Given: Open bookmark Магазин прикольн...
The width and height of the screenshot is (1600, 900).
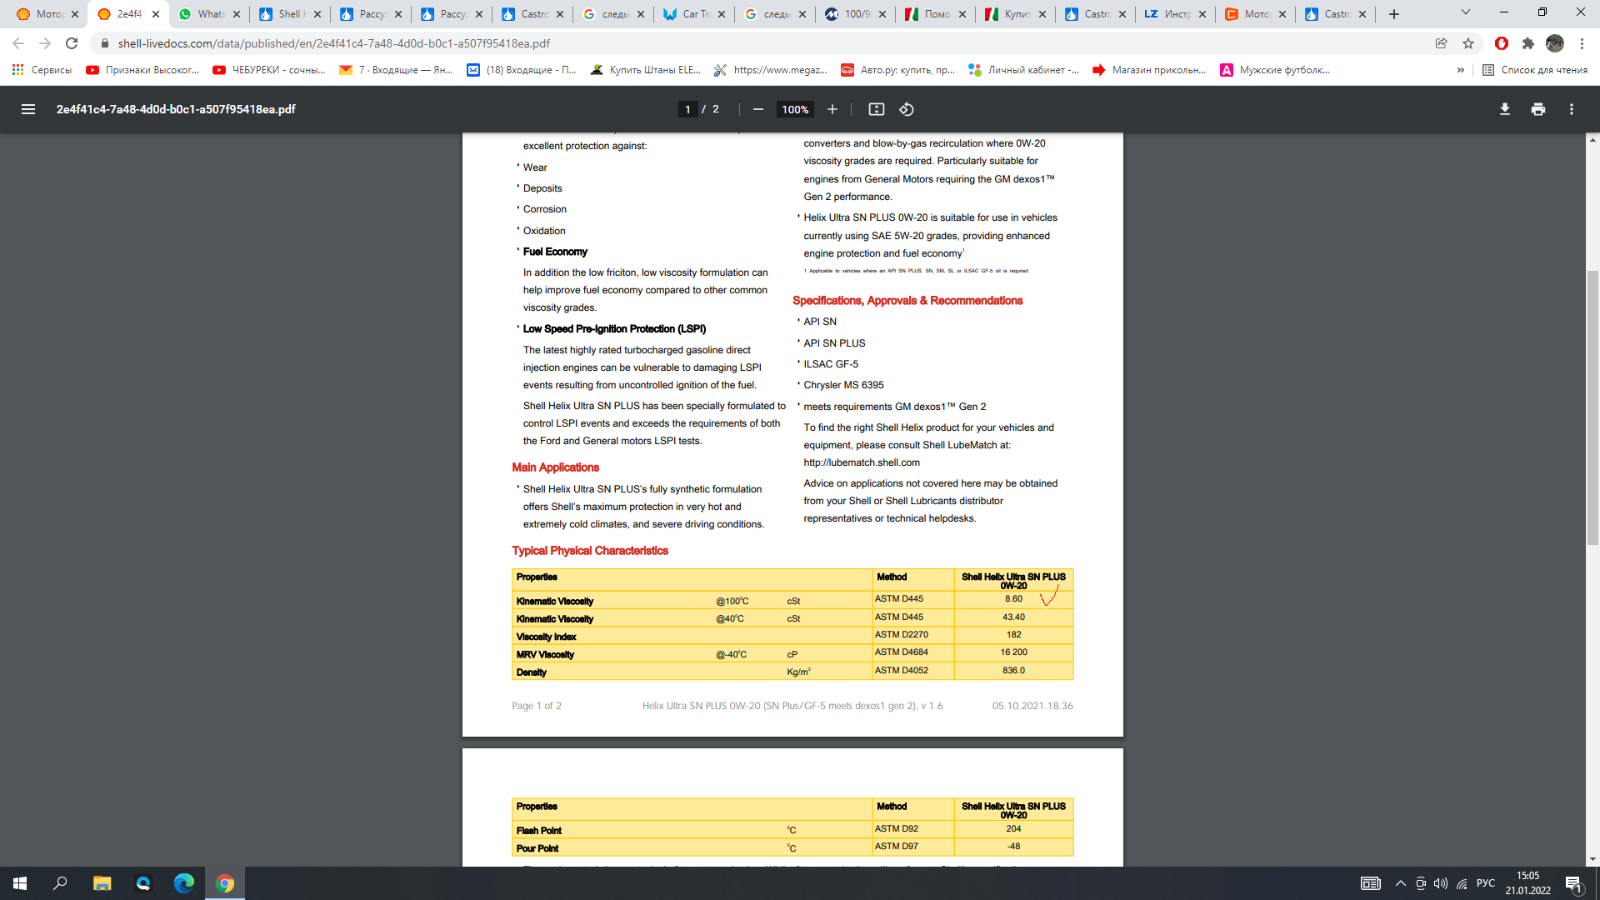Looking at the screenshot, I should [x=1149, y=70].
